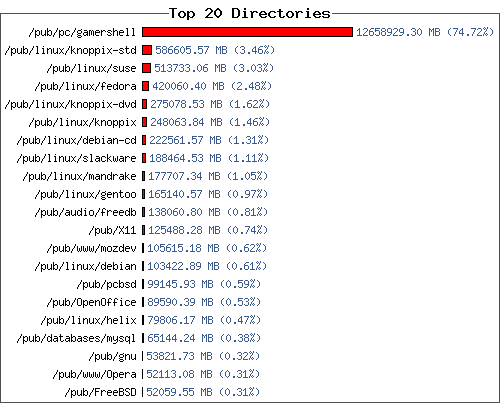Click the /pub/pc/gamershell red bar
The image size is (500, 403).
click(247, 32)
